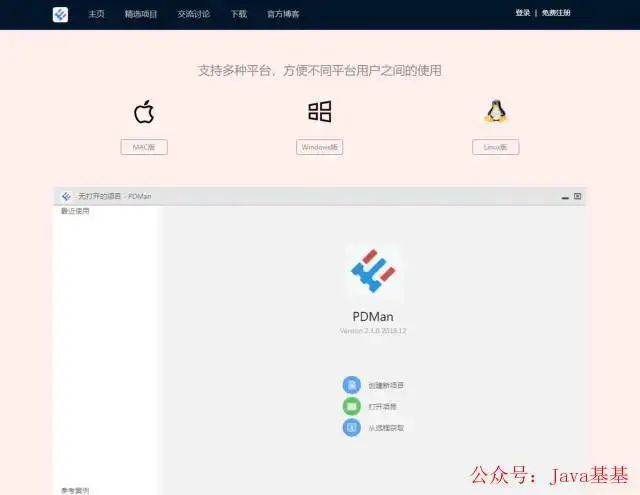This screenshot has width=640, height=495.
Task: Visit 官方博客 from the navbar
Action: click(283, 14)
